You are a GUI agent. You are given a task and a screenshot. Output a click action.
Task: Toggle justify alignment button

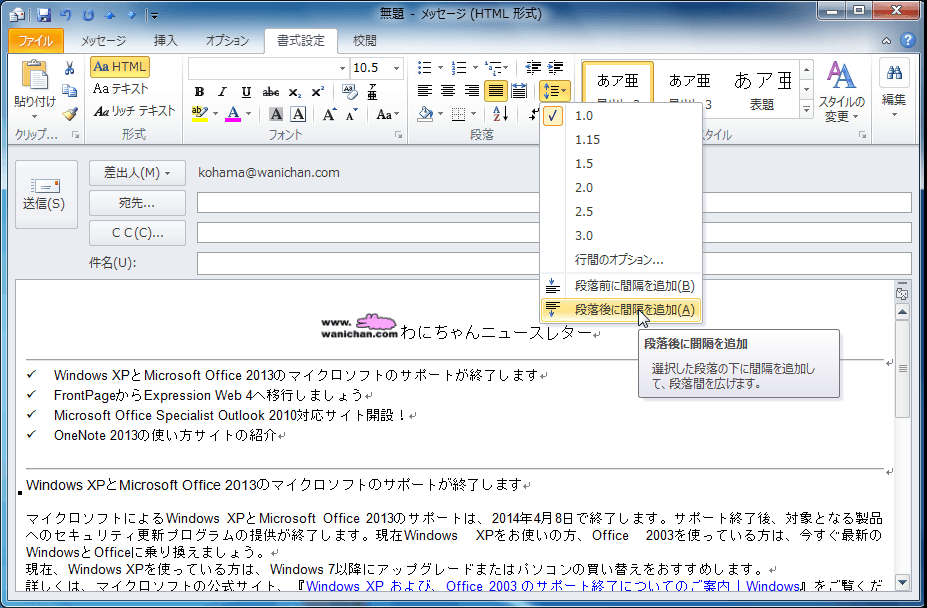(x=495, y=90)
